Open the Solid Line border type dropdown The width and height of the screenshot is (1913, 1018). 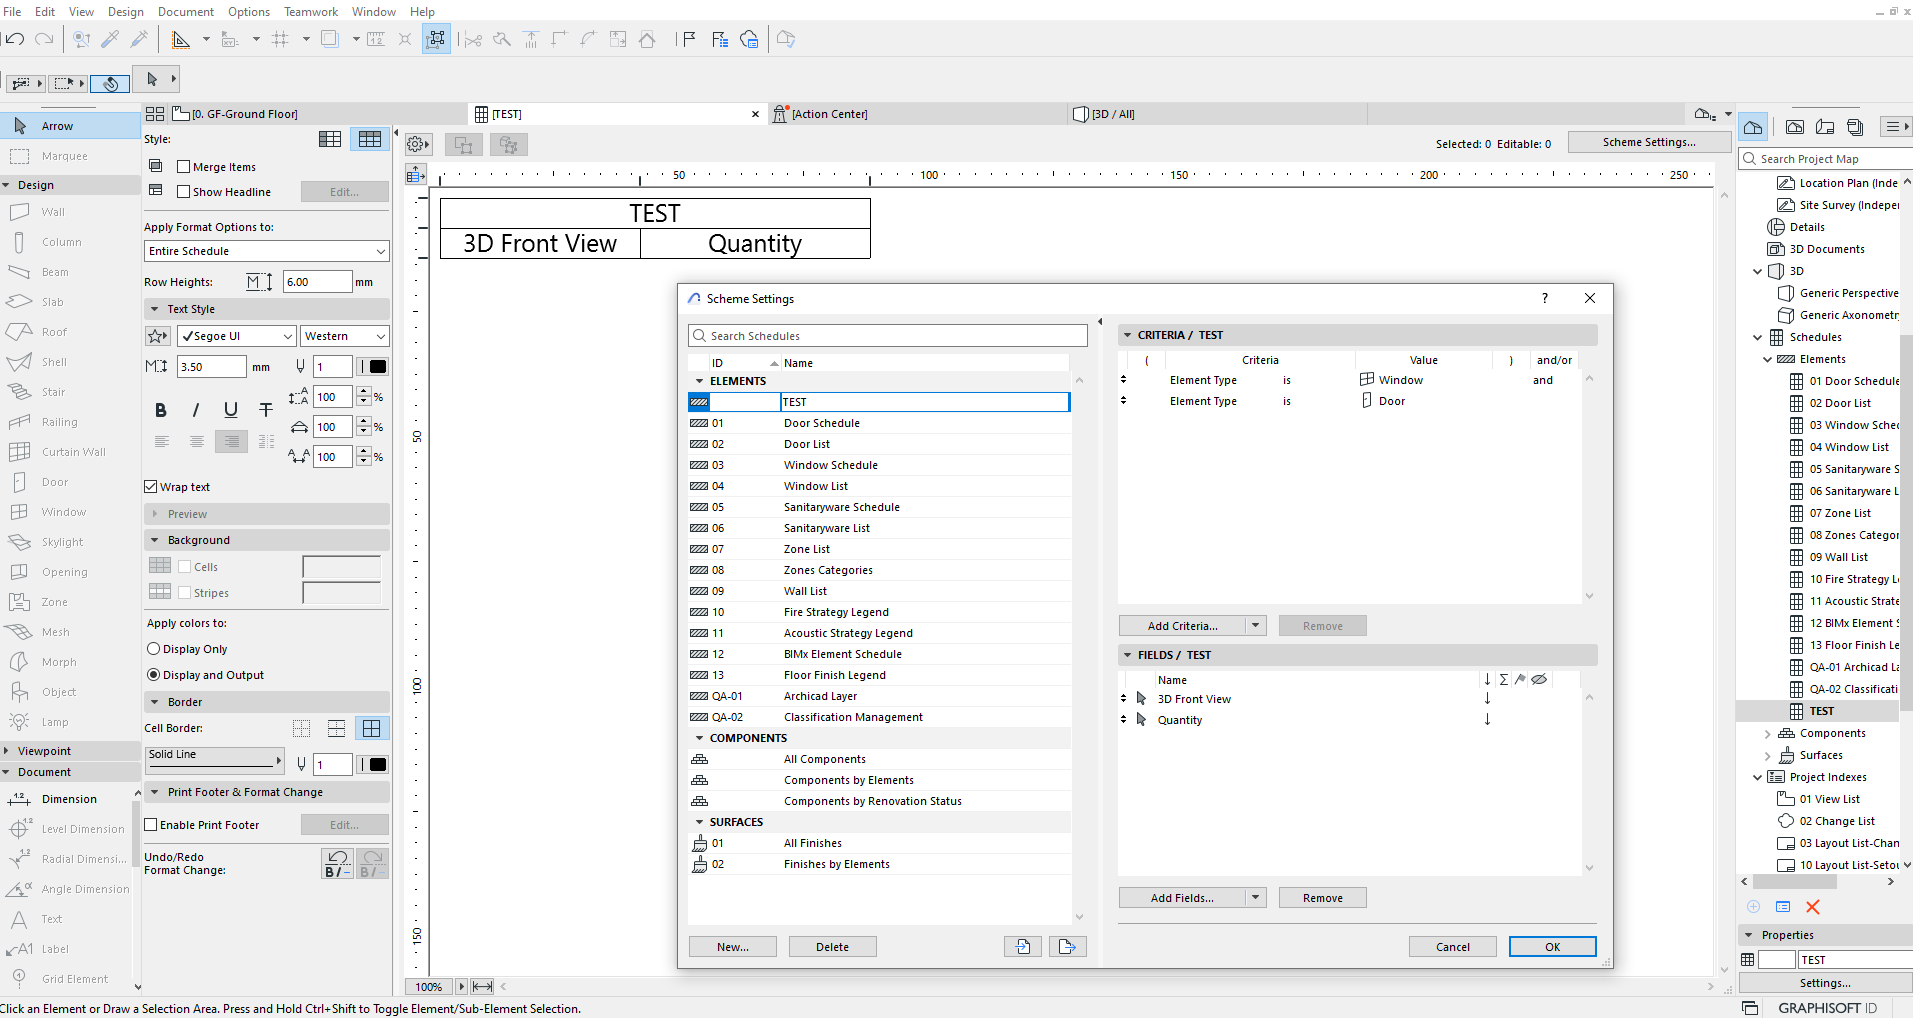point(215,760)
